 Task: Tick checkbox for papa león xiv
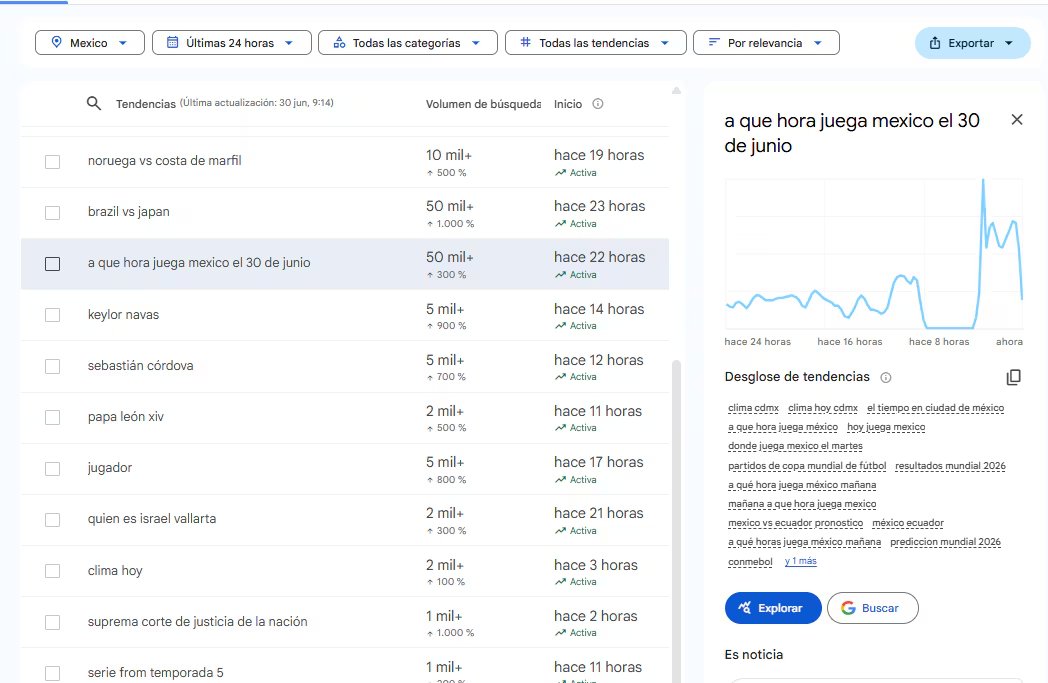point(52,418)
